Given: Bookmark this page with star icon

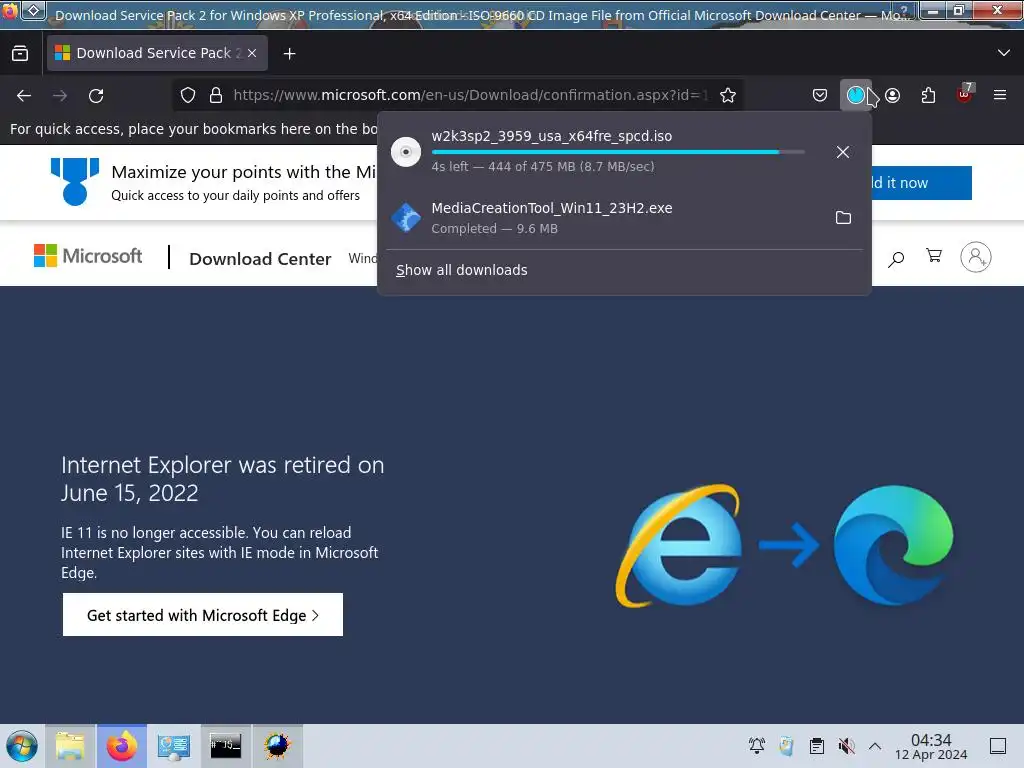Looking at the screenshot, I should click(728, 95).
